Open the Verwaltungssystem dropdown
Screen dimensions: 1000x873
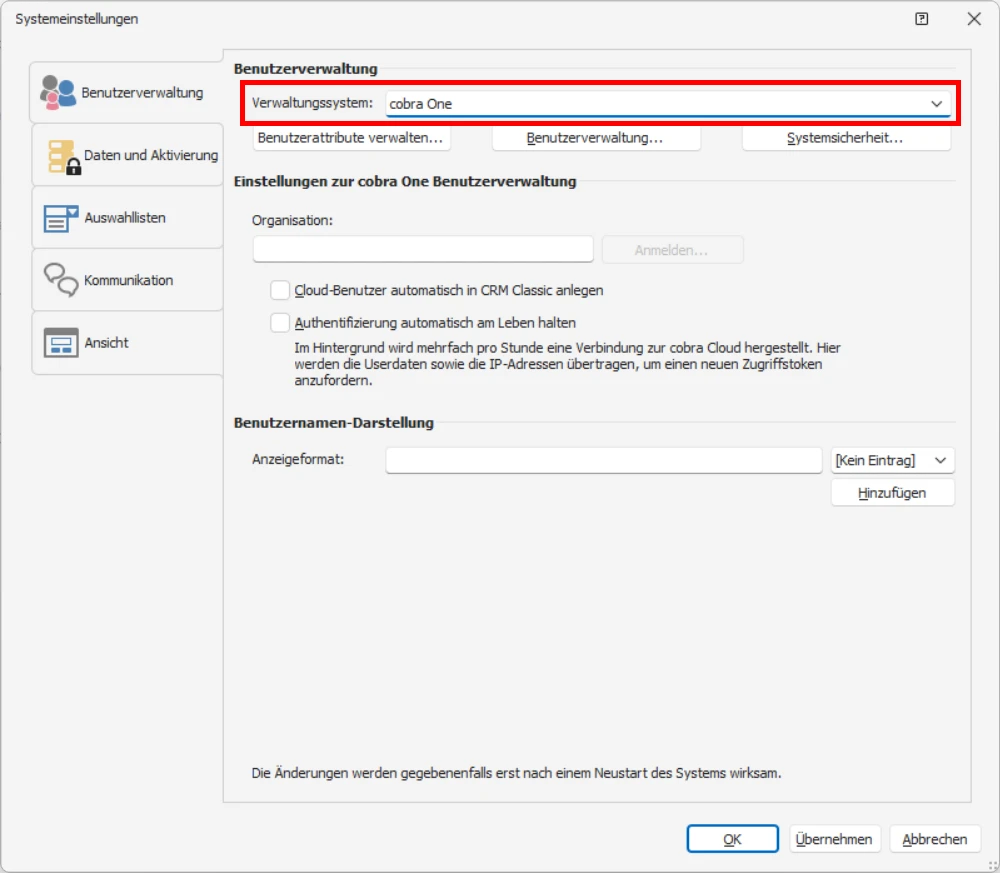pyautogui.click(x=937, y=103)
